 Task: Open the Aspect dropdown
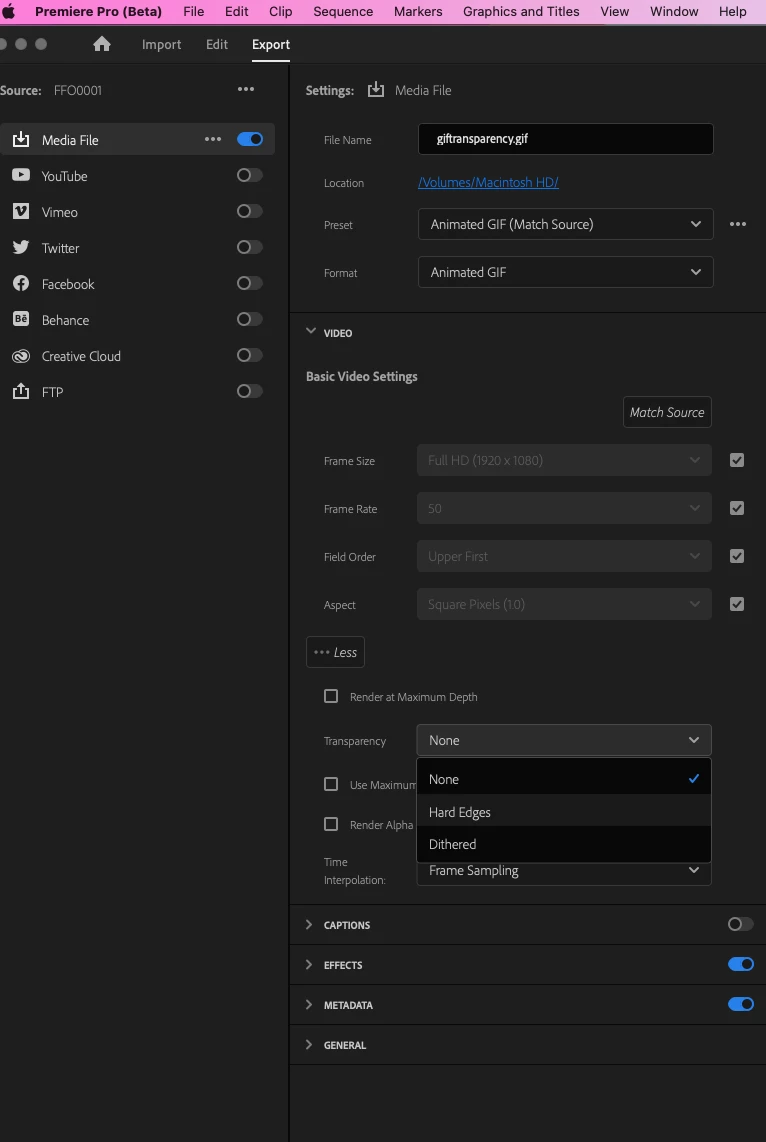click(564, 605)
